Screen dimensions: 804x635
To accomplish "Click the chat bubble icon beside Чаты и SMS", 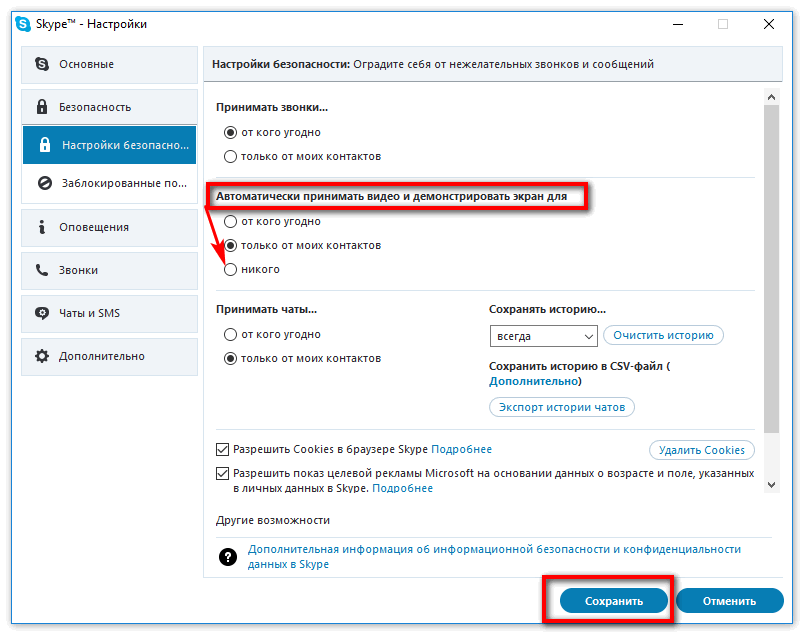I will click(x=42, y=313).
